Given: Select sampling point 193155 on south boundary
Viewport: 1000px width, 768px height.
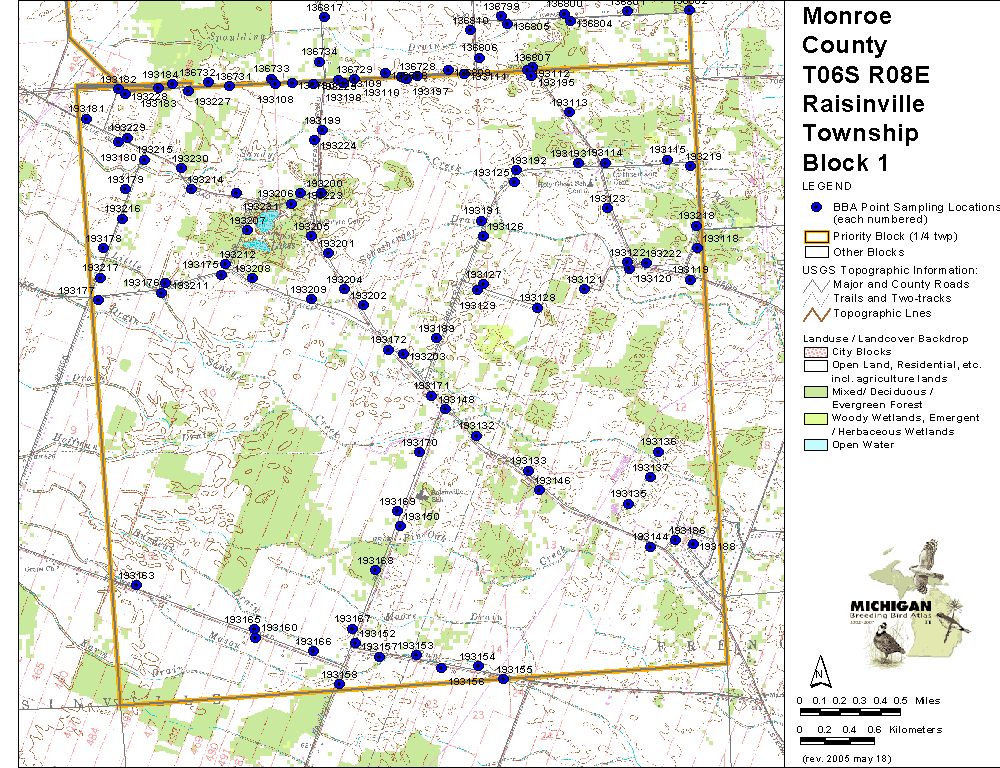Looking at the screenshot, I should click(503, 679).
